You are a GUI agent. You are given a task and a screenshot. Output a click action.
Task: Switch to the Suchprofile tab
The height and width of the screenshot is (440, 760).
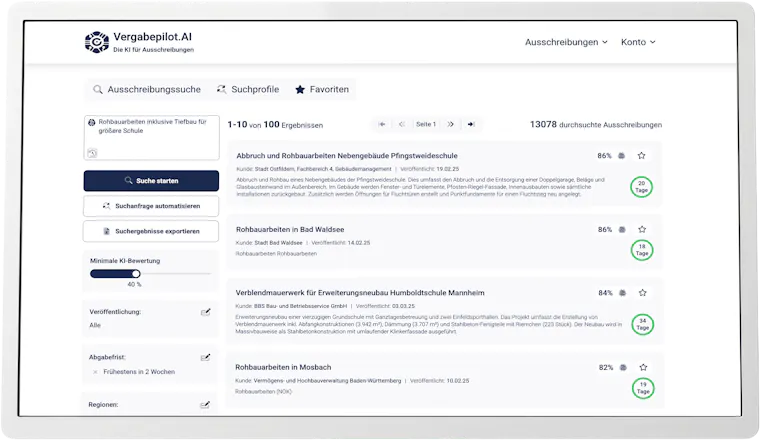[248, 90]
